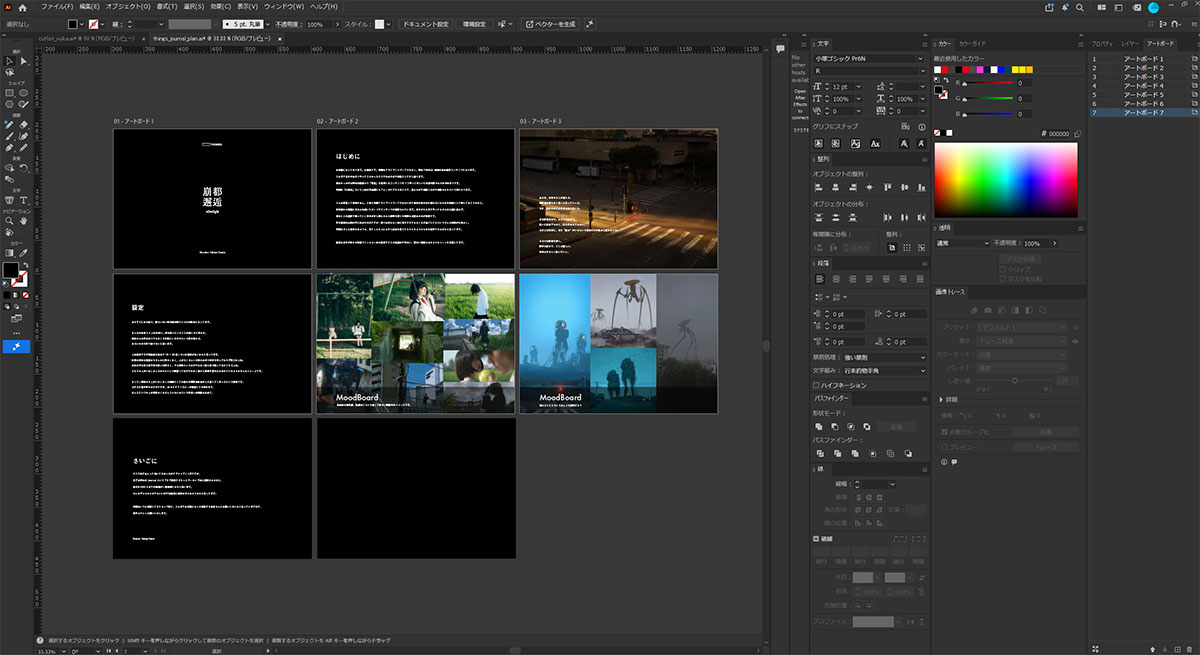Select the Selection tool arrow
1200x655 pixels.
coord(9,61)
